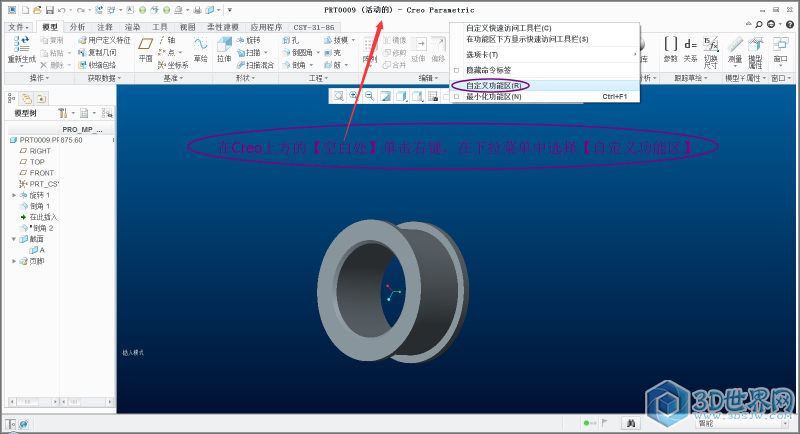Image resolution: width=800 pixels, height=434 pixels.
Task: Open the 文件 menu
Action: click(19, 27)
